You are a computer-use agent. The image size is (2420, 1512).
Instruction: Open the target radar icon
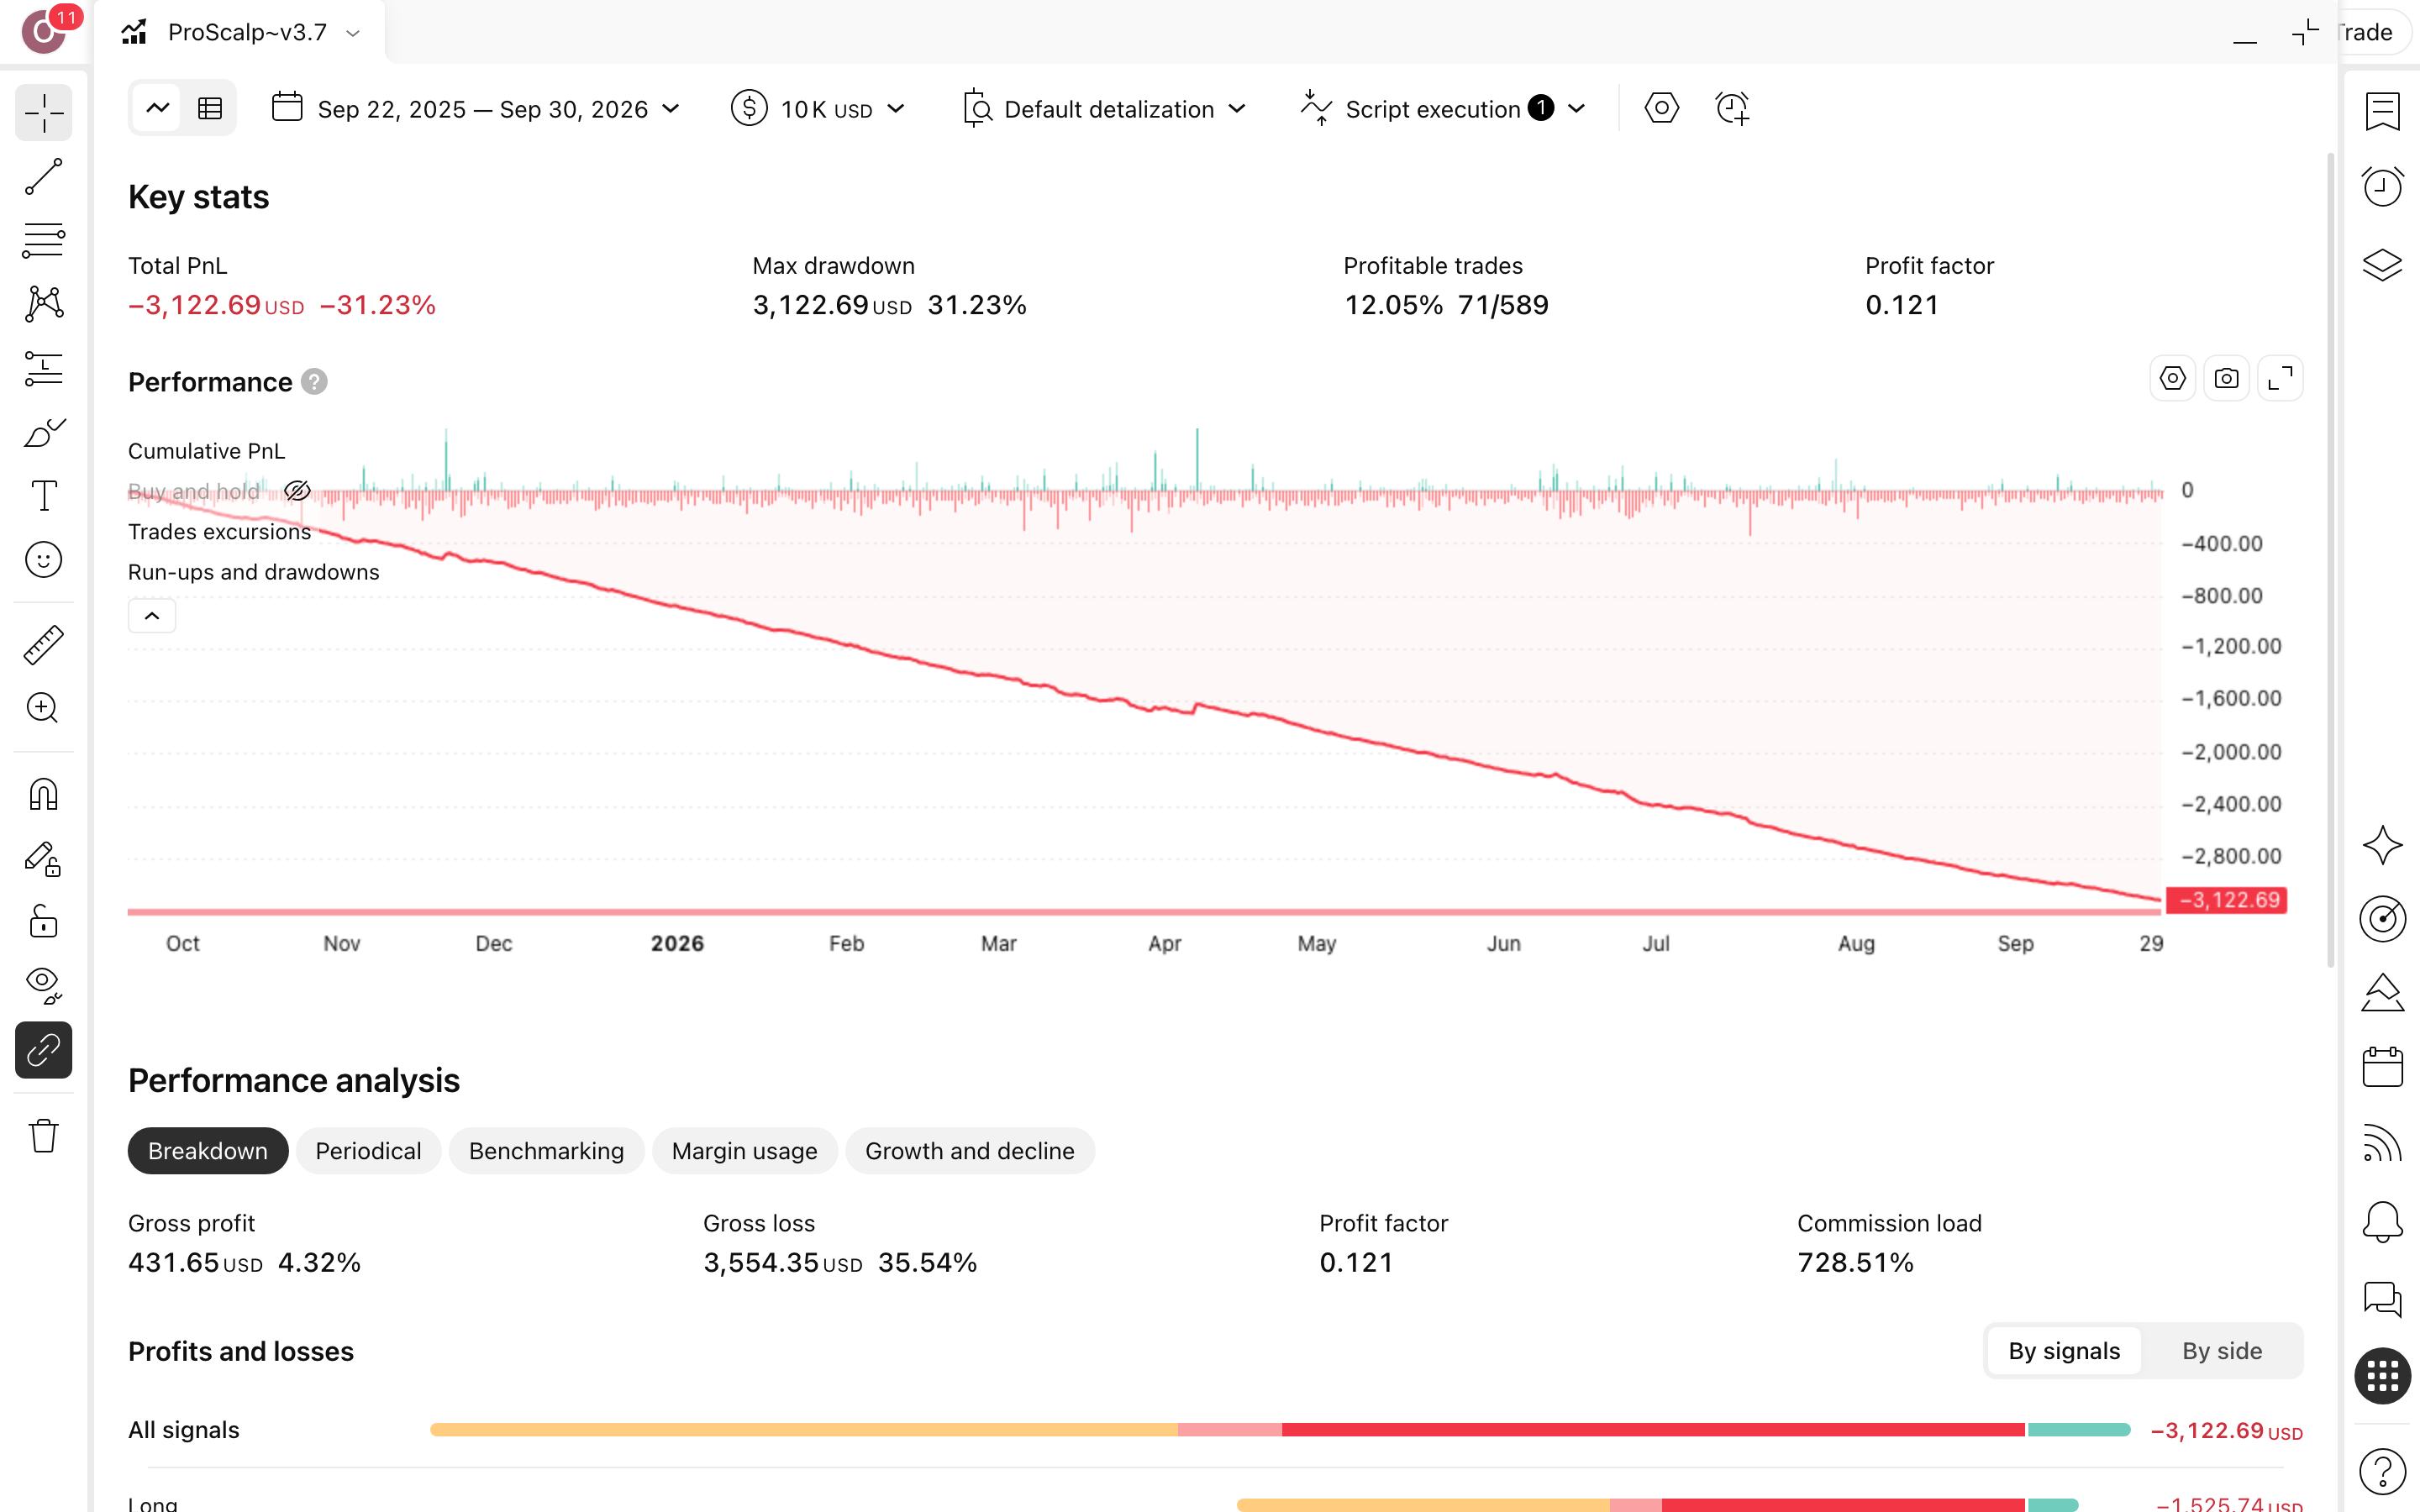point(2382,918)
